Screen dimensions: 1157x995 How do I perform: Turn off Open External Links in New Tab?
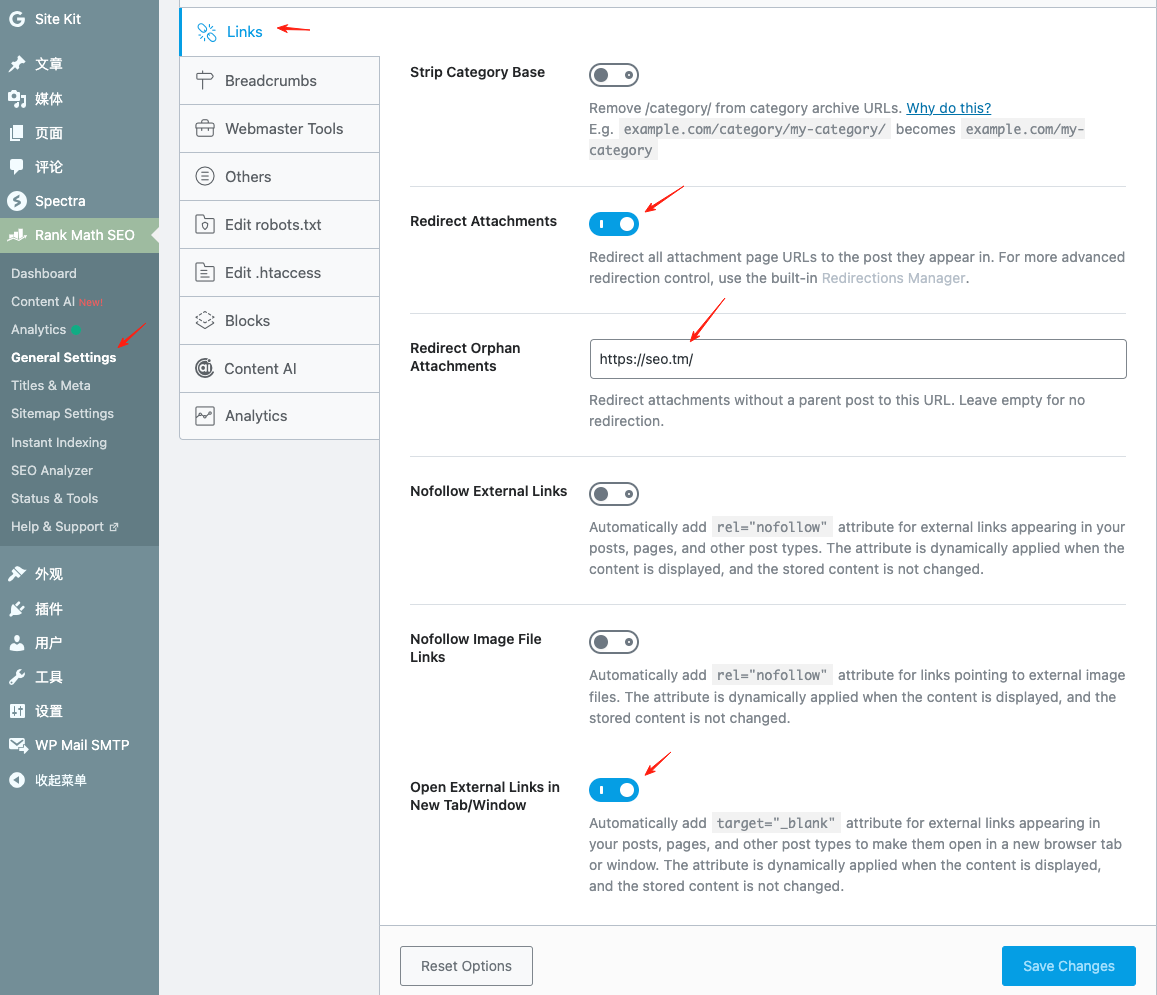coord(614,790)
